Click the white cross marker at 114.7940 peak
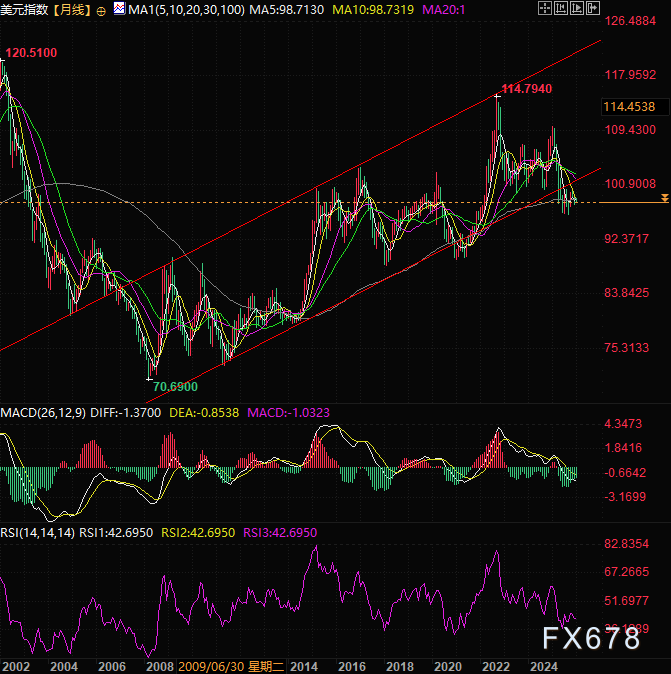 496,96
